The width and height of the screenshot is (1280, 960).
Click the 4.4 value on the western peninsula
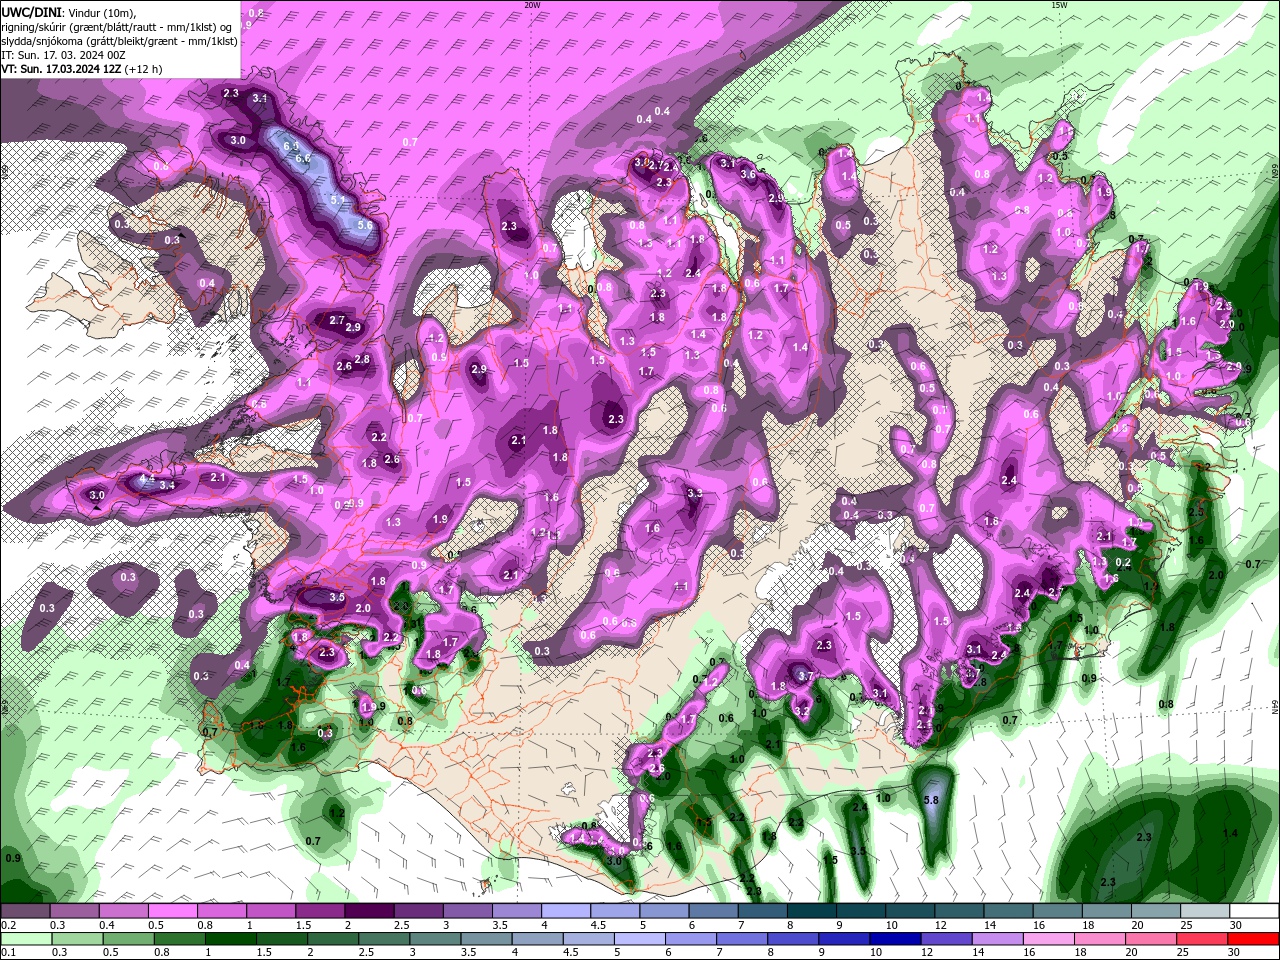147,481
